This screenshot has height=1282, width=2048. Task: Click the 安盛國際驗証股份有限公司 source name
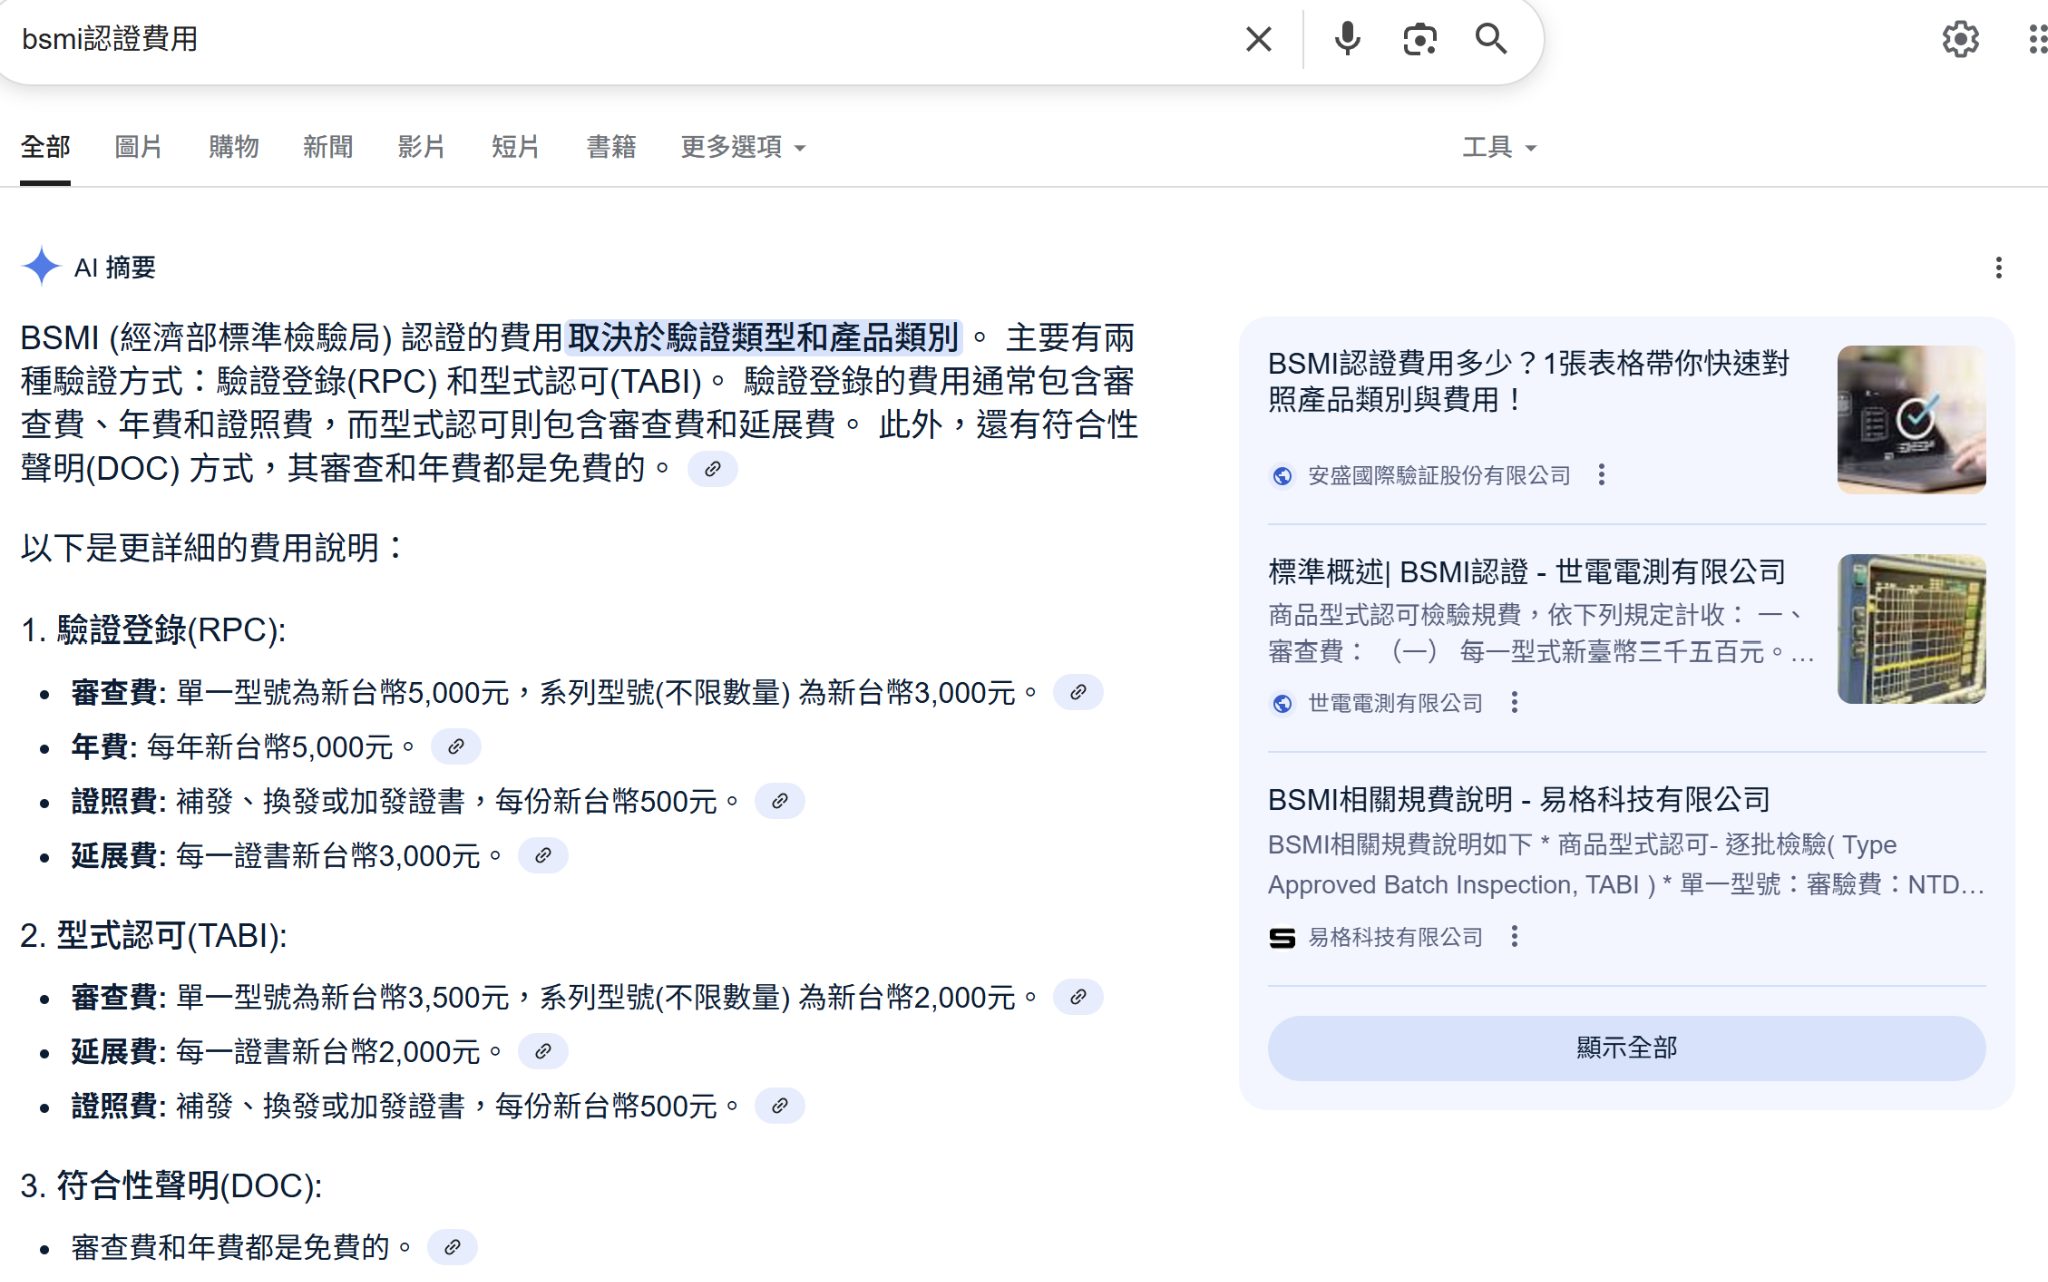click(x=1439, y=476)
